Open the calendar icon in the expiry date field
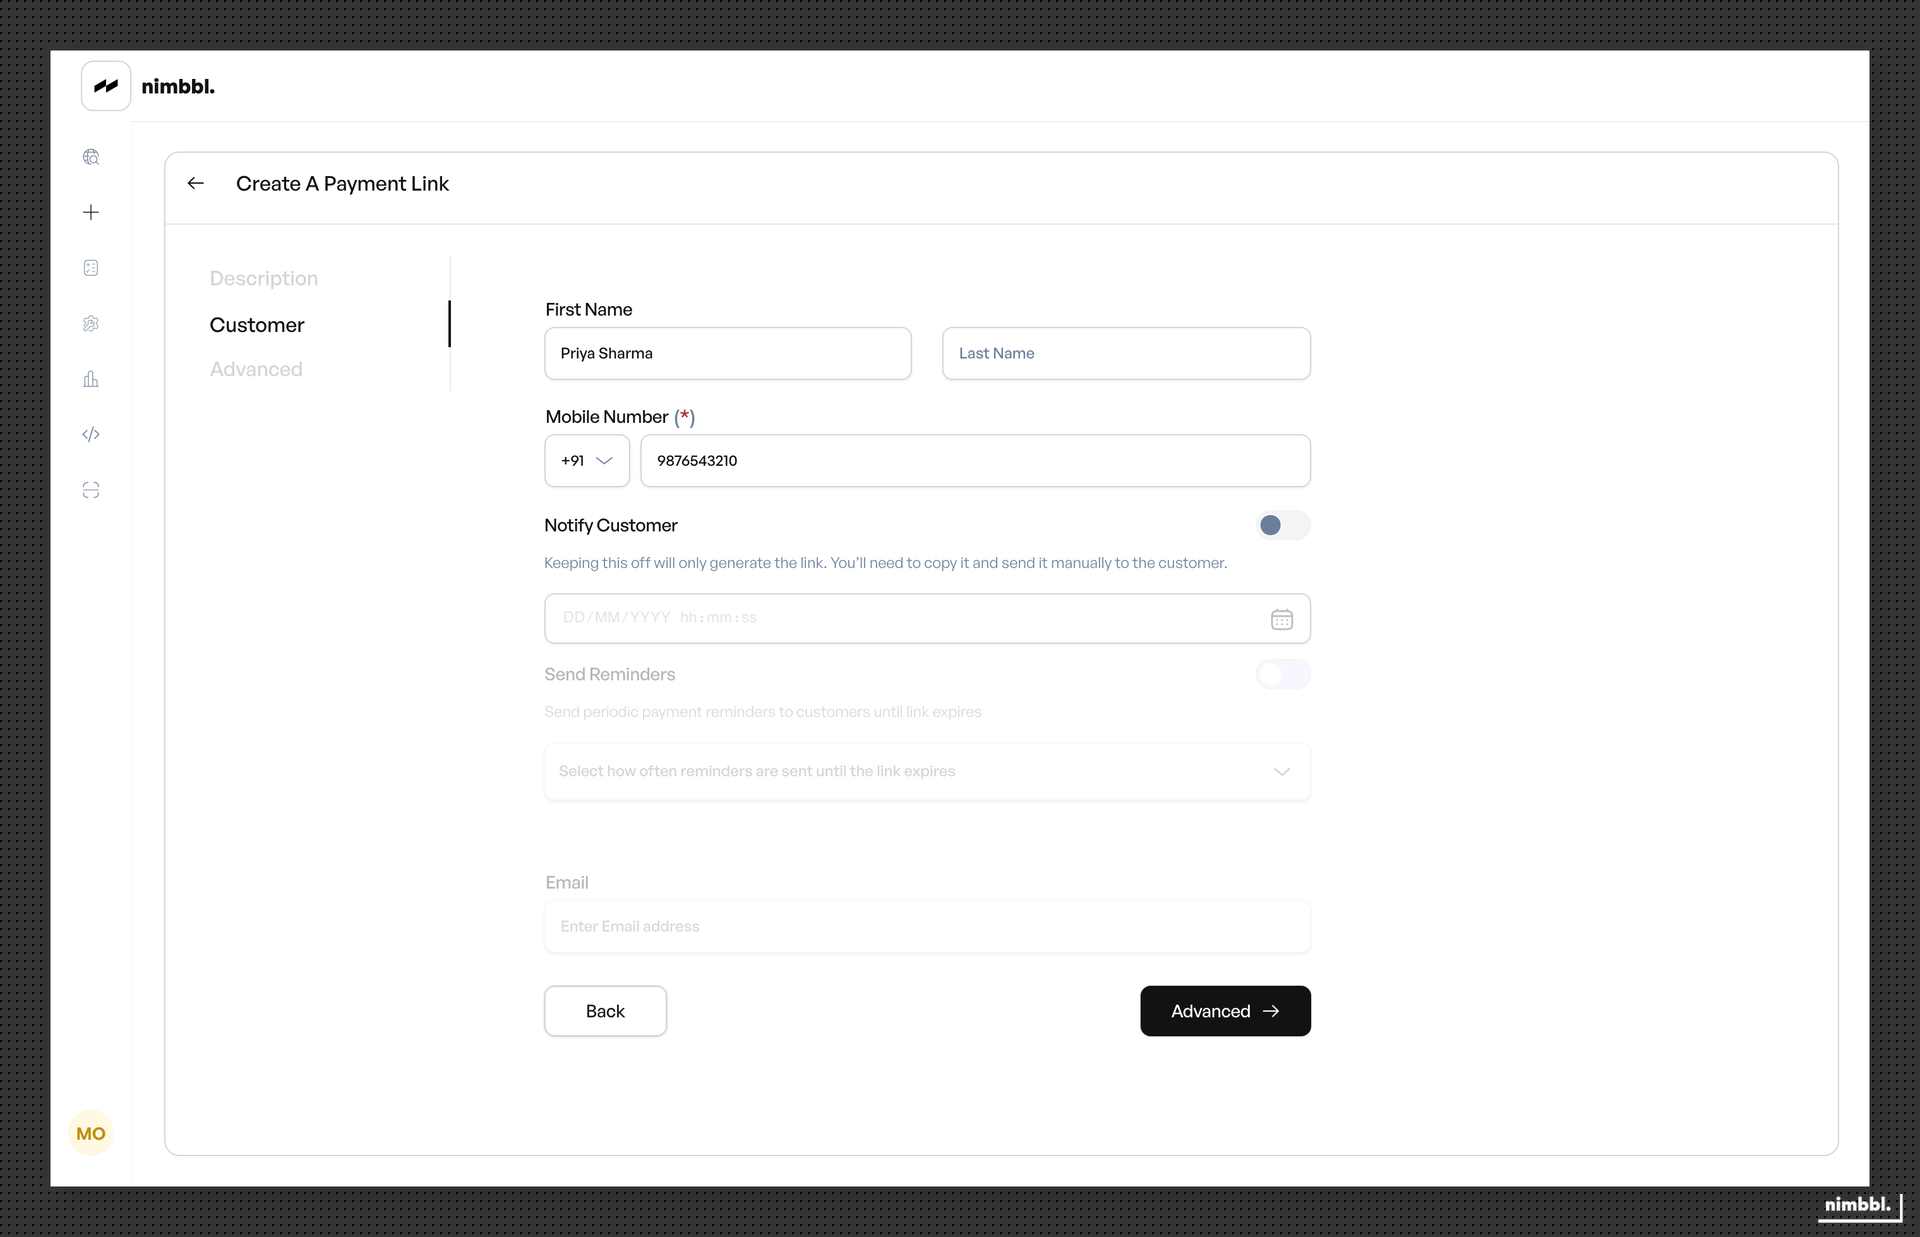 tap(1281, 619)
